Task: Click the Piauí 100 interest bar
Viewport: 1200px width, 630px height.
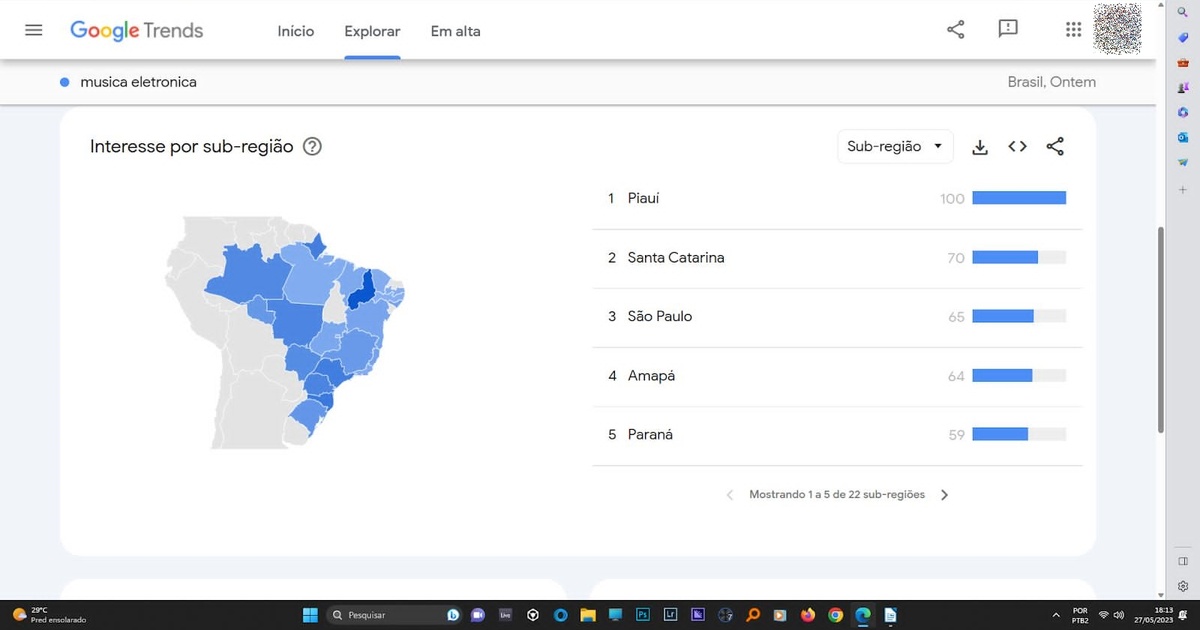Action: tap(1019, 198)
